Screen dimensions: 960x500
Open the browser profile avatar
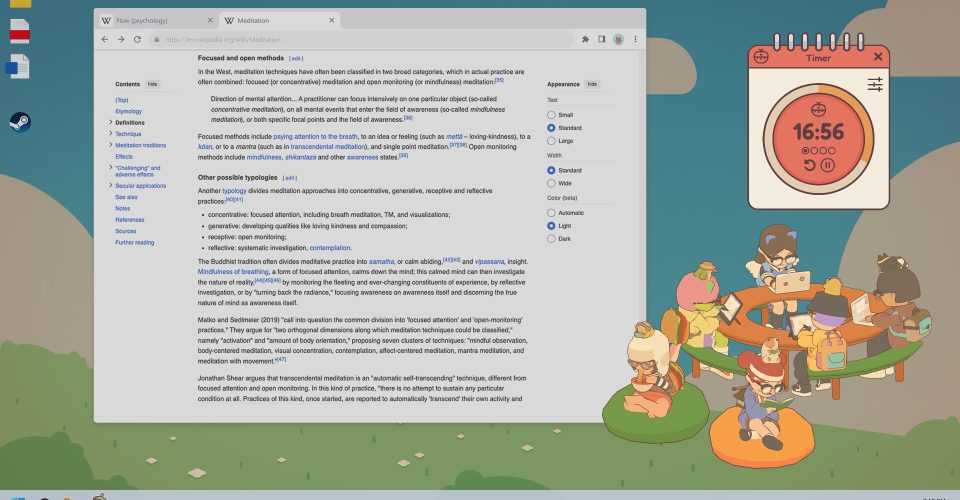[x=618, y=39]
